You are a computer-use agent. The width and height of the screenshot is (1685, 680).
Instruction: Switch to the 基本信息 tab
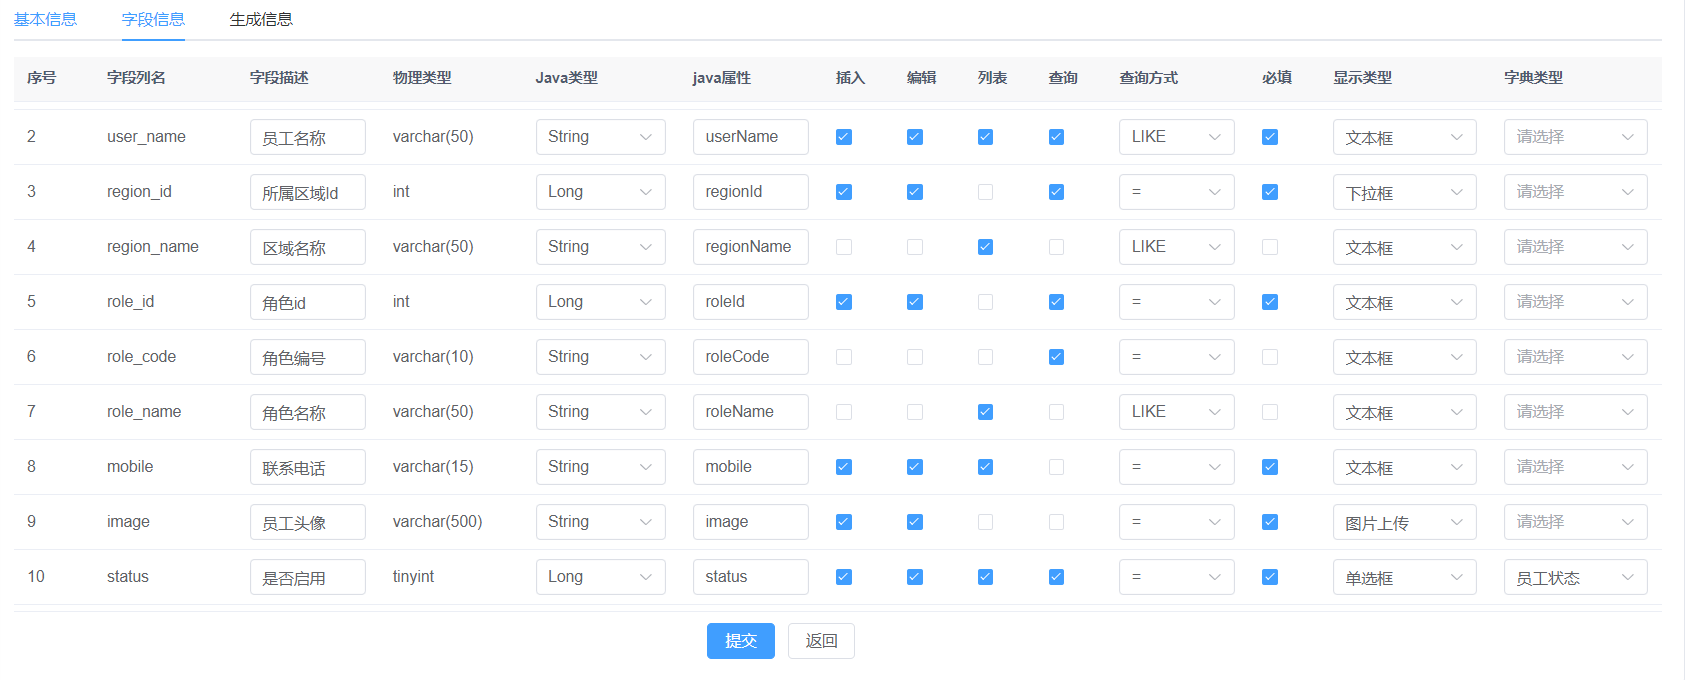[x=45, y=19]
